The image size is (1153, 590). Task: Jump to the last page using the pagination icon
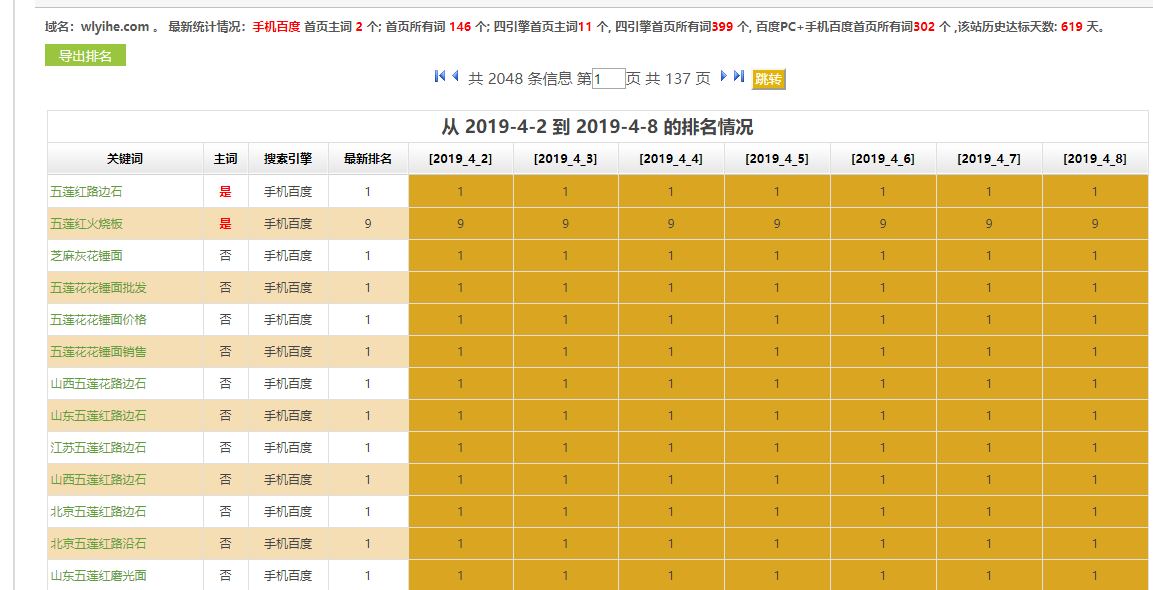coord(738,76)
